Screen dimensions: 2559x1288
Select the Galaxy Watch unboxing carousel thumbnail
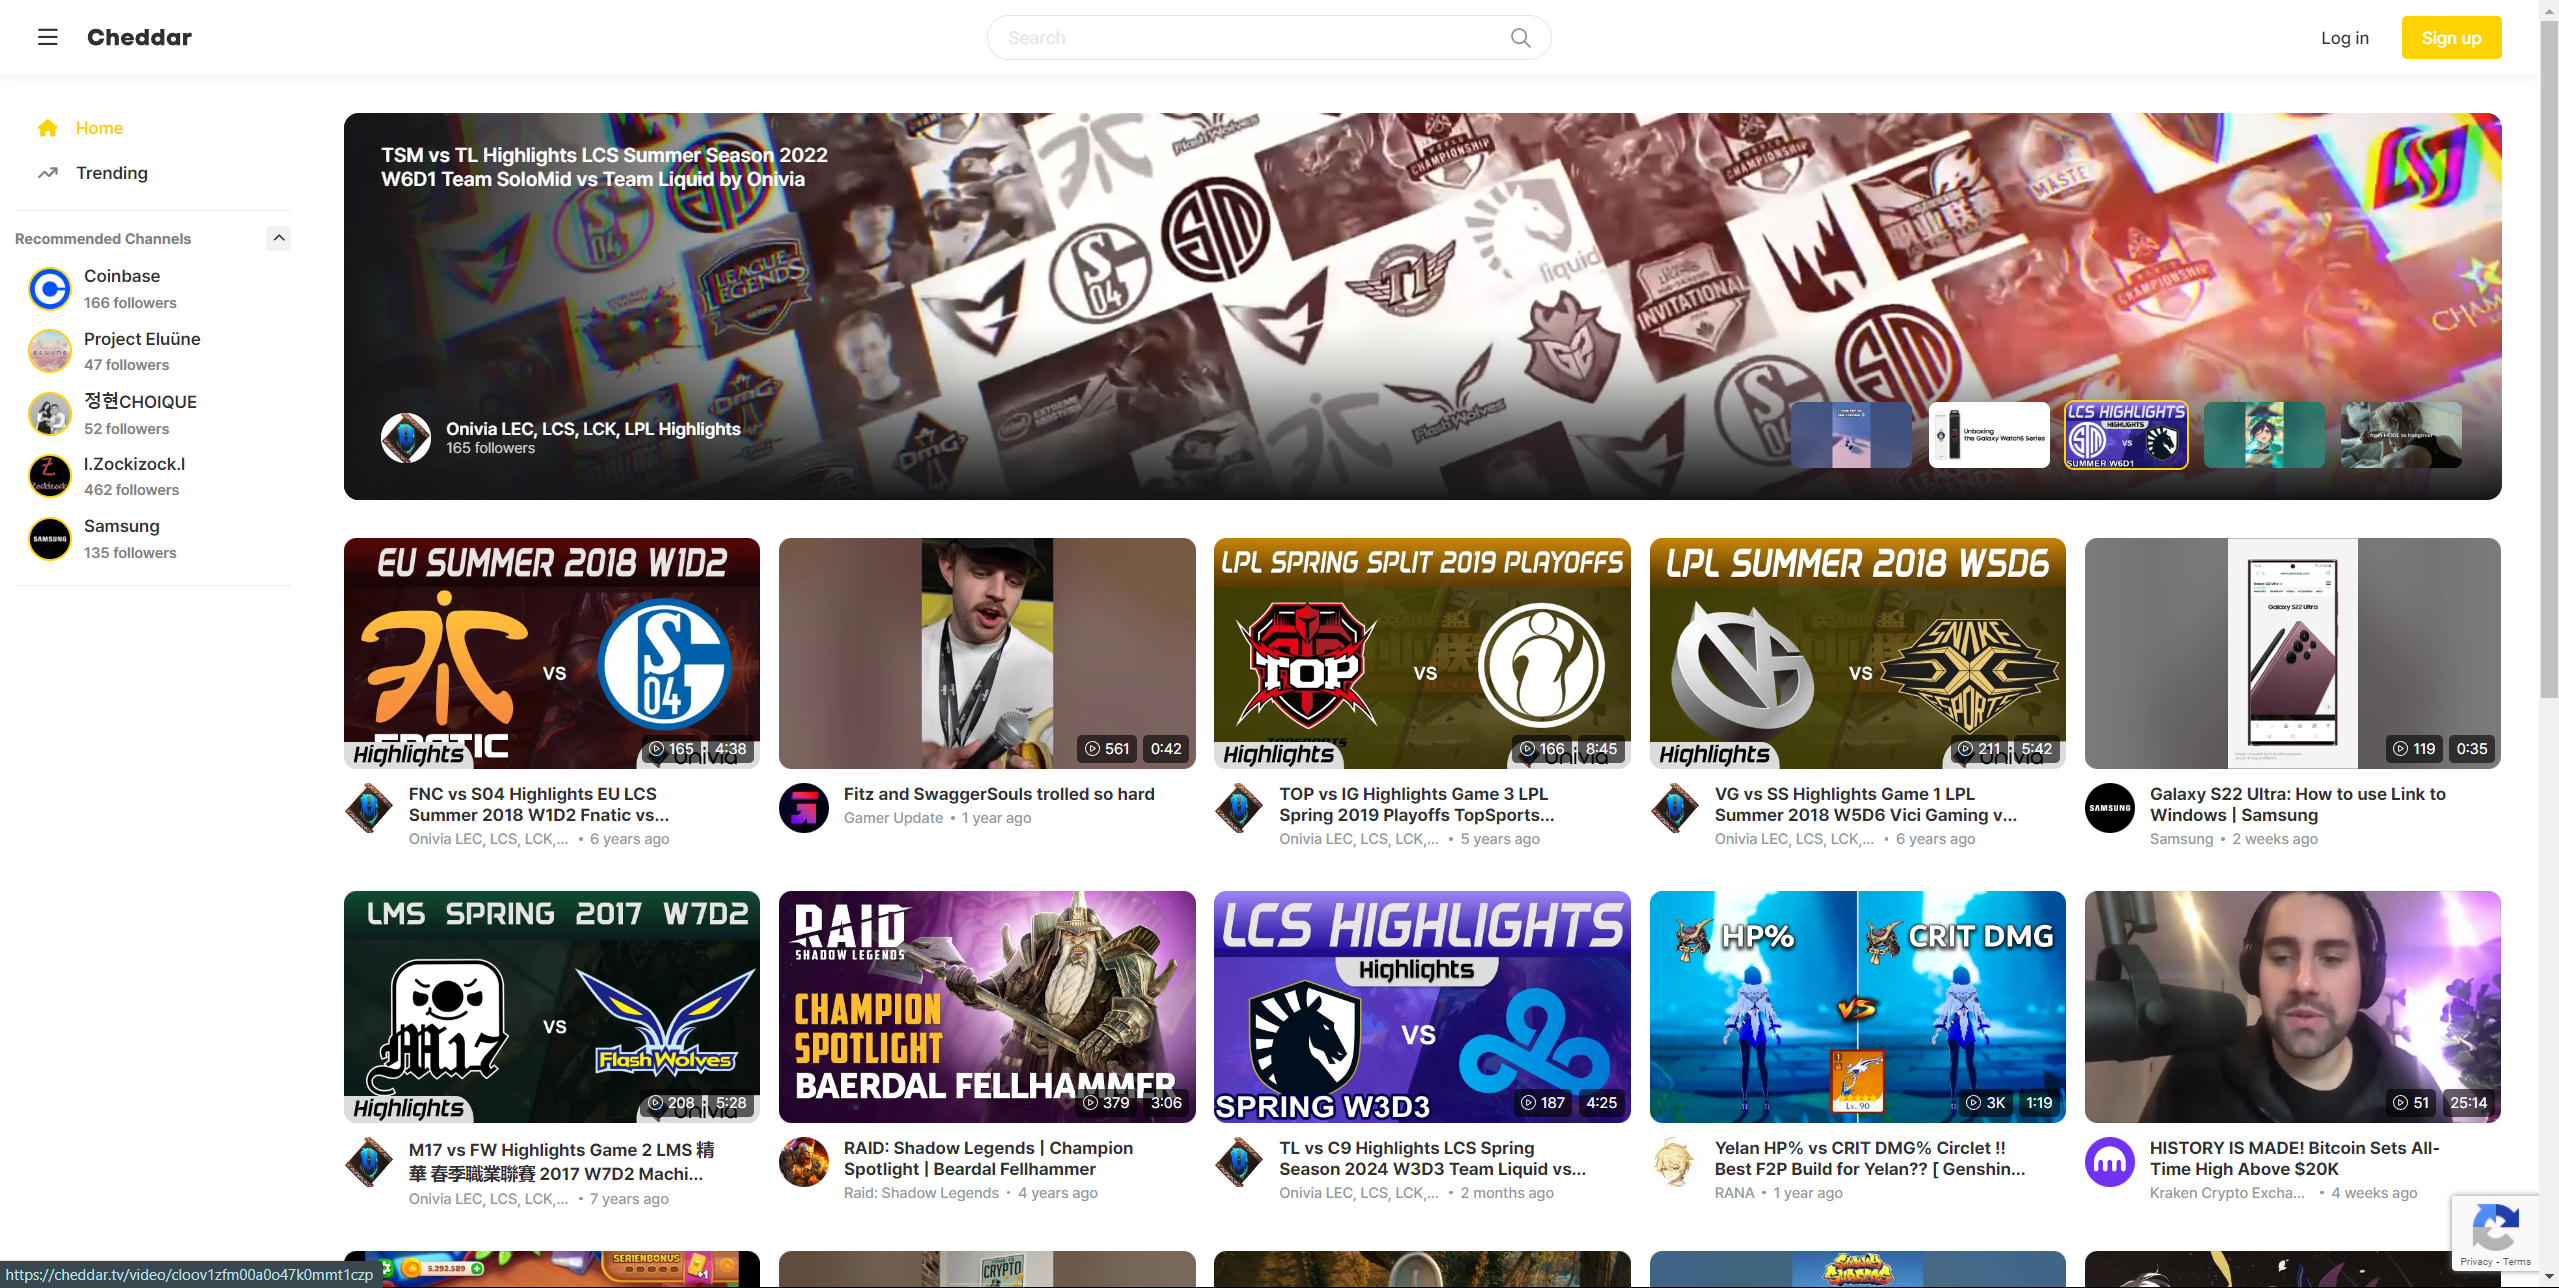click(x=1988, y=435)
